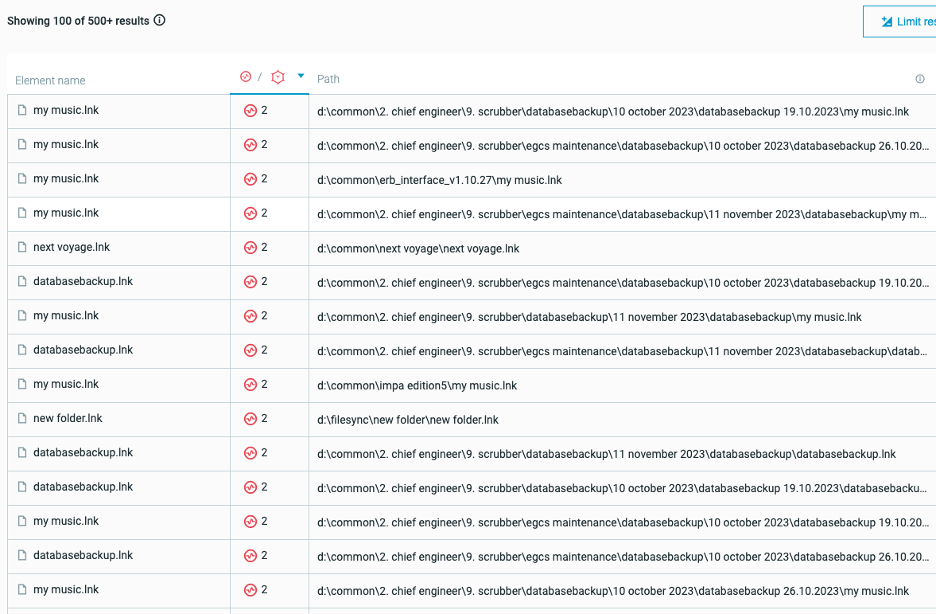Click detection icon in impa edition5 row

pyautogui.click(x=250, y=385)
